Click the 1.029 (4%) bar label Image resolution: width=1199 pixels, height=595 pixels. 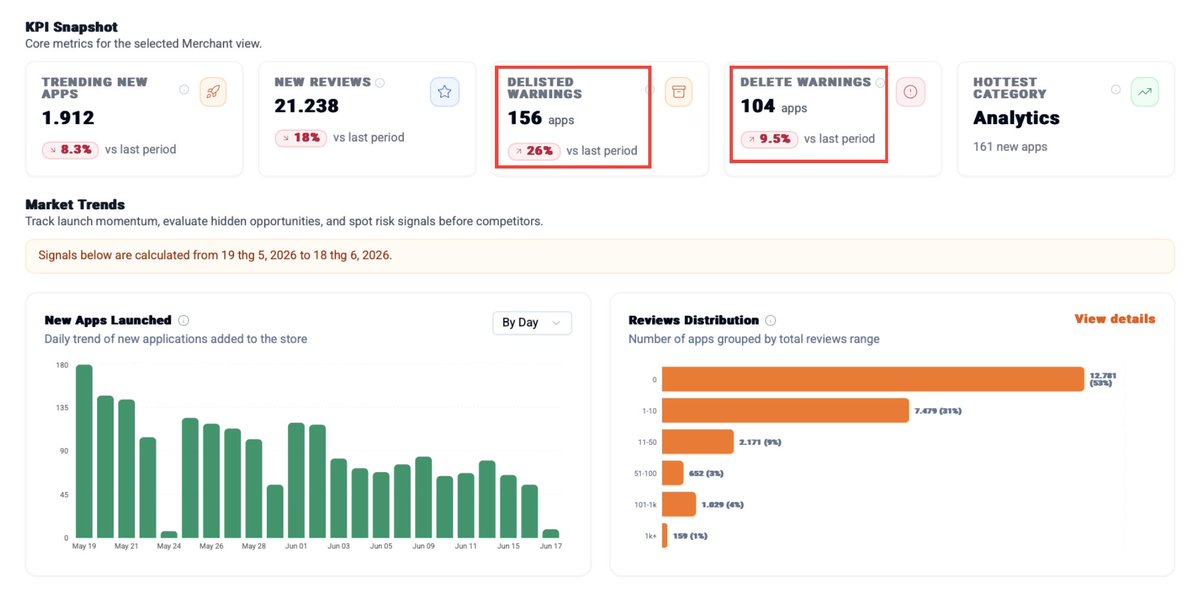tap(723, 505)
